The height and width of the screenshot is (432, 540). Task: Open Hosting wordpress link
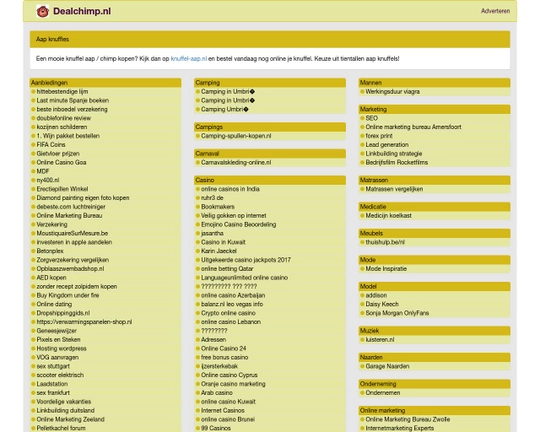(x=61, y=349)
